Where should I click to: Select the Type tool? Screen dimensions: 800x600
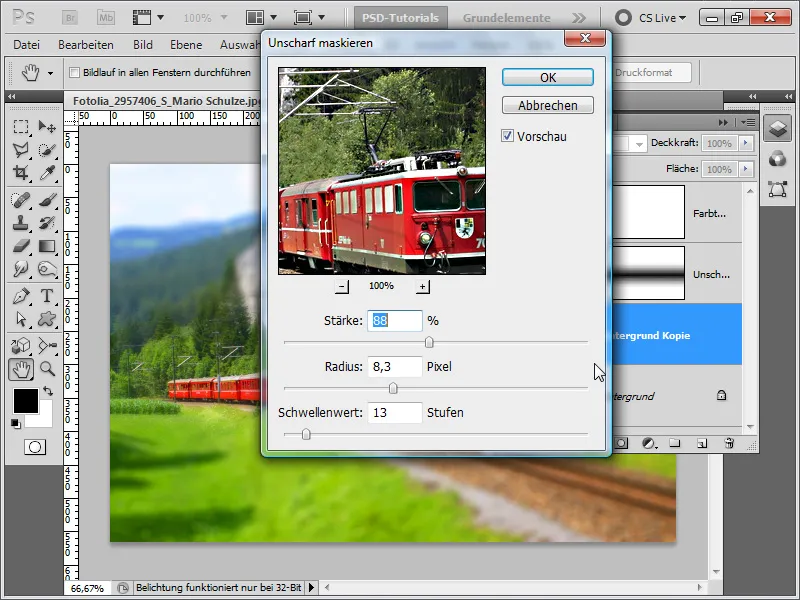pyautogui.click(x=47, y=296)
